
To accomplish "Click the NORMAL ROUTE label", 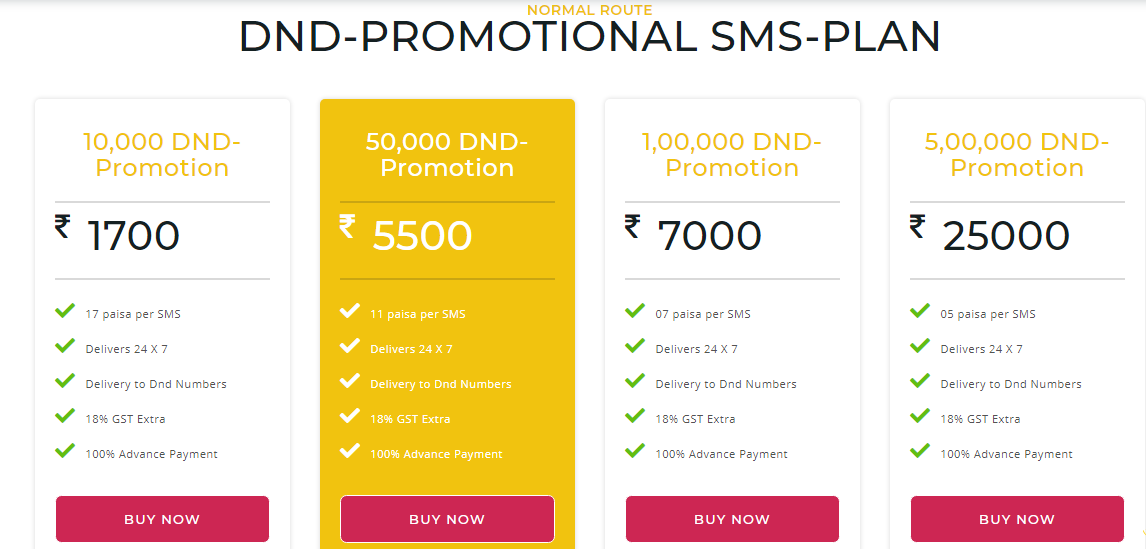I will click(590, 10).
